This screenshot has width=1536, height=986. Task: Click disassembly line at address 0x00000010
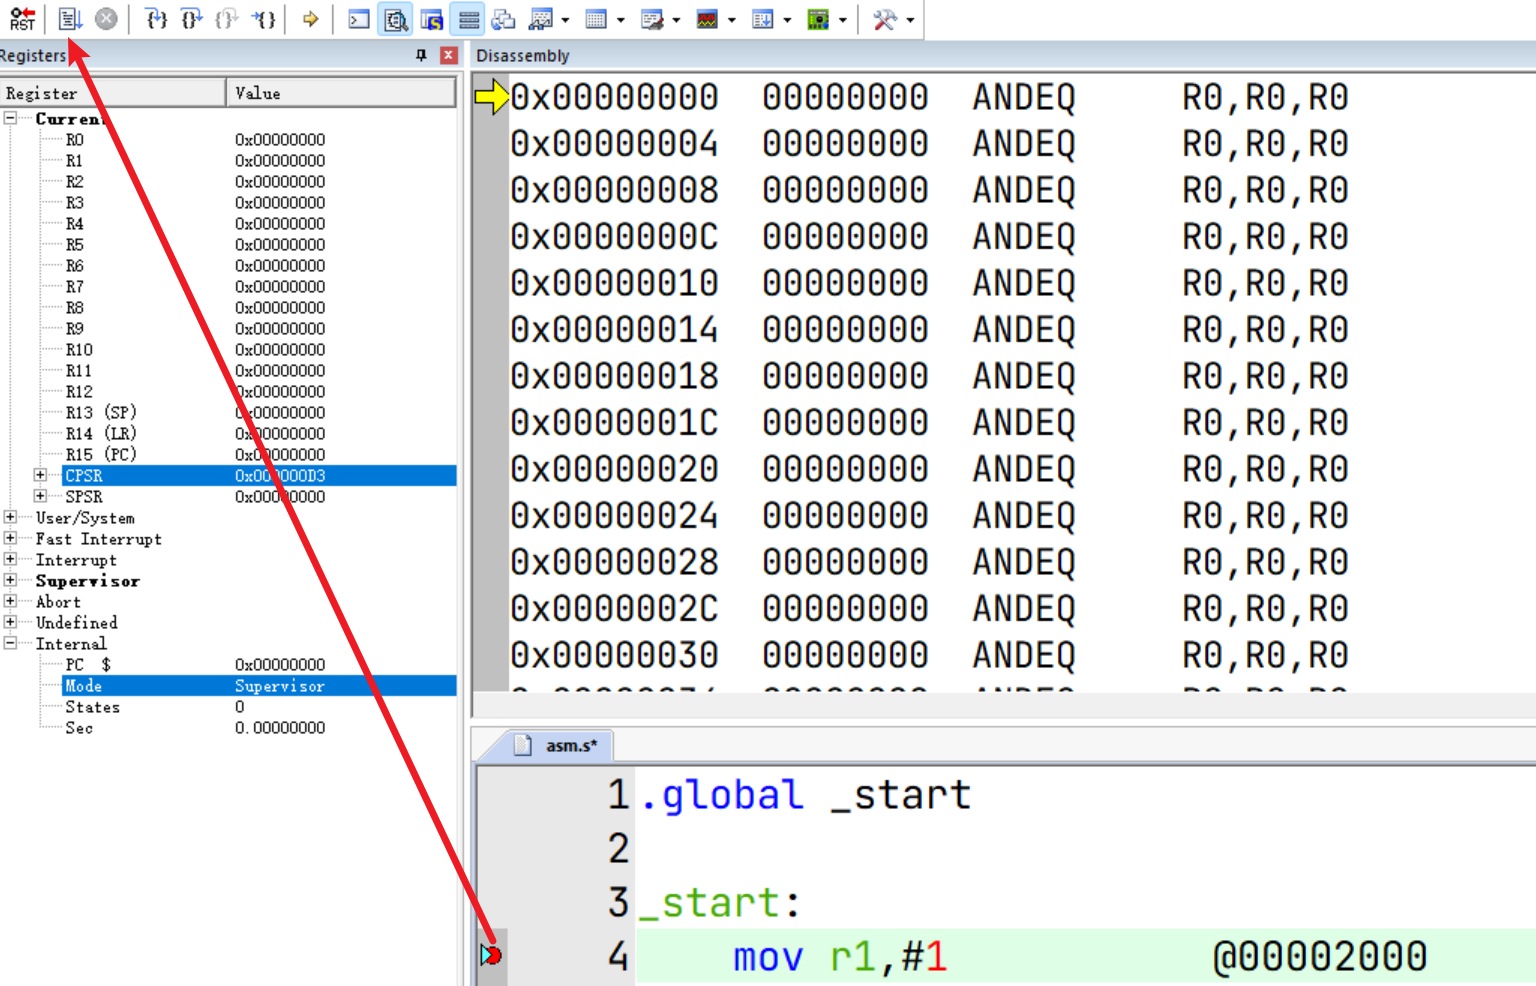pos(929,284)
